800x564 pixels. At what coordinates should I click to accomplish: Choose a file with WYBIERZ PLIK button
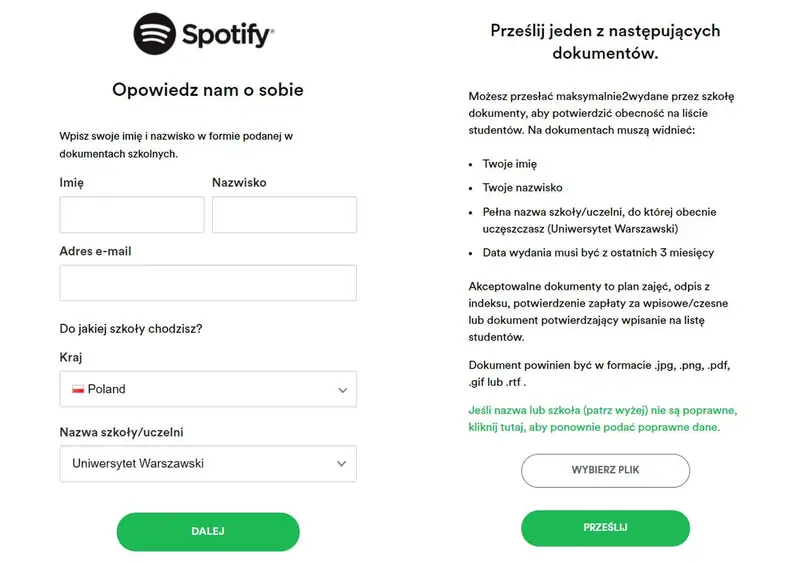[x=605, y=470]
